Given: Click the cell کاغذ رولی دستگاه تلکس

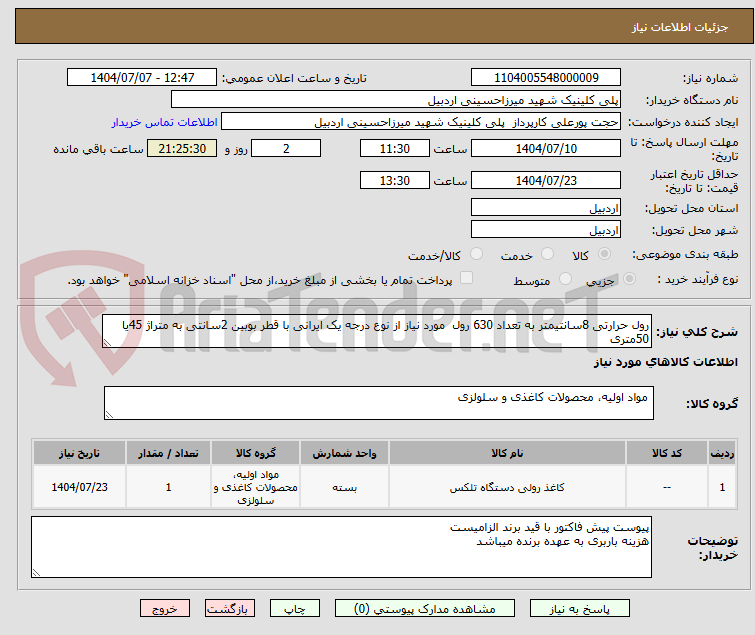Looking at the screenshot, I should [x=507, y=487].
